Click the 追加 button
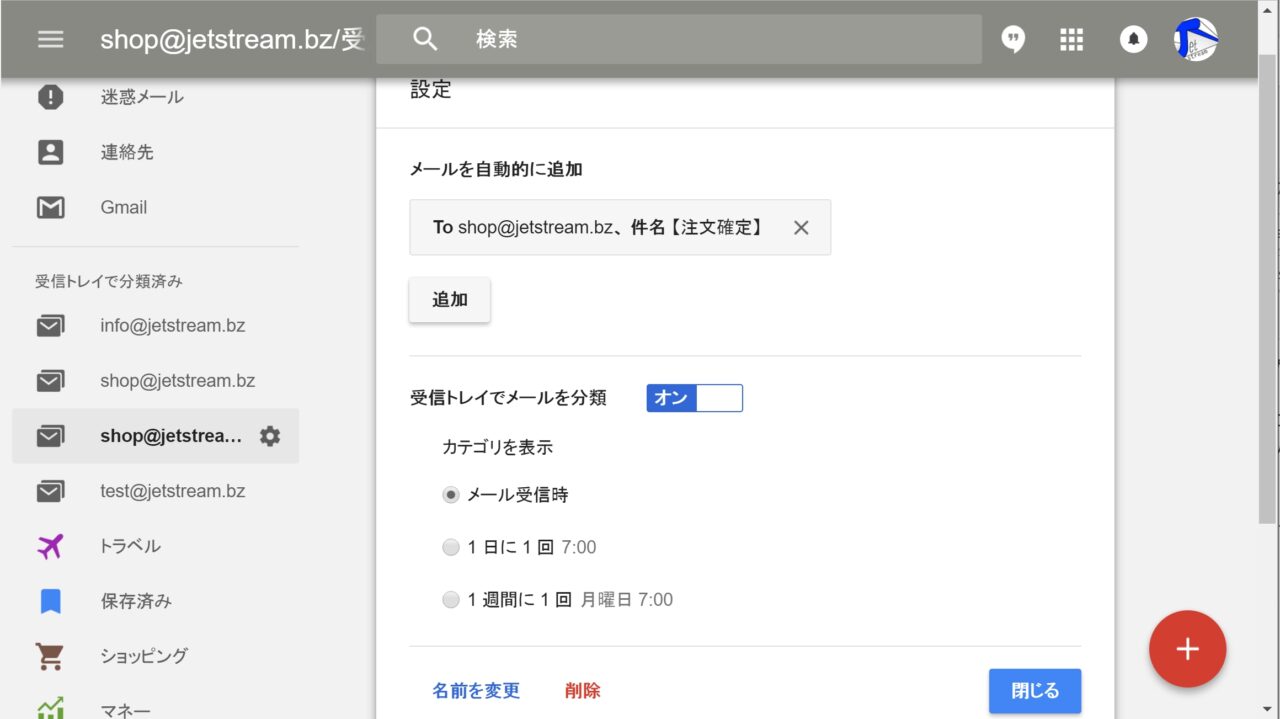The image size is (1280, 719). point(449,300)
